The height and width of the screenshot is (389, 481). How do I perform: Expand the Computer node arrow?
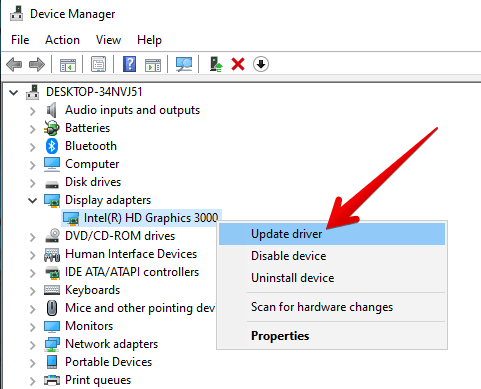[32, 165]
